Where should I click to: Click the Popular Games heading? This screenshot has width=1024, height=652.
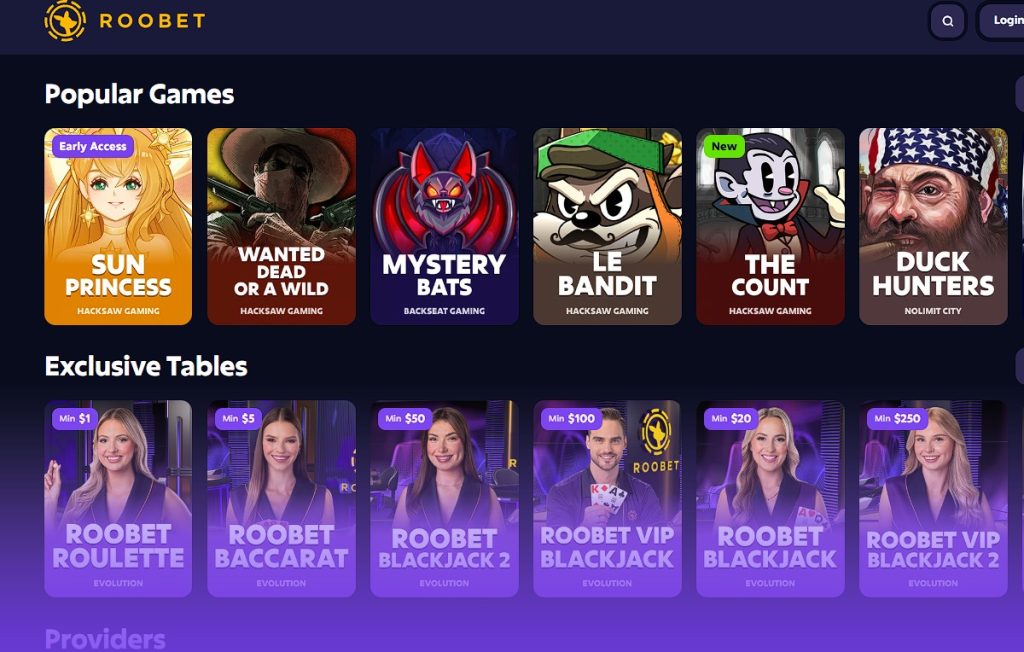coord(139,95)
